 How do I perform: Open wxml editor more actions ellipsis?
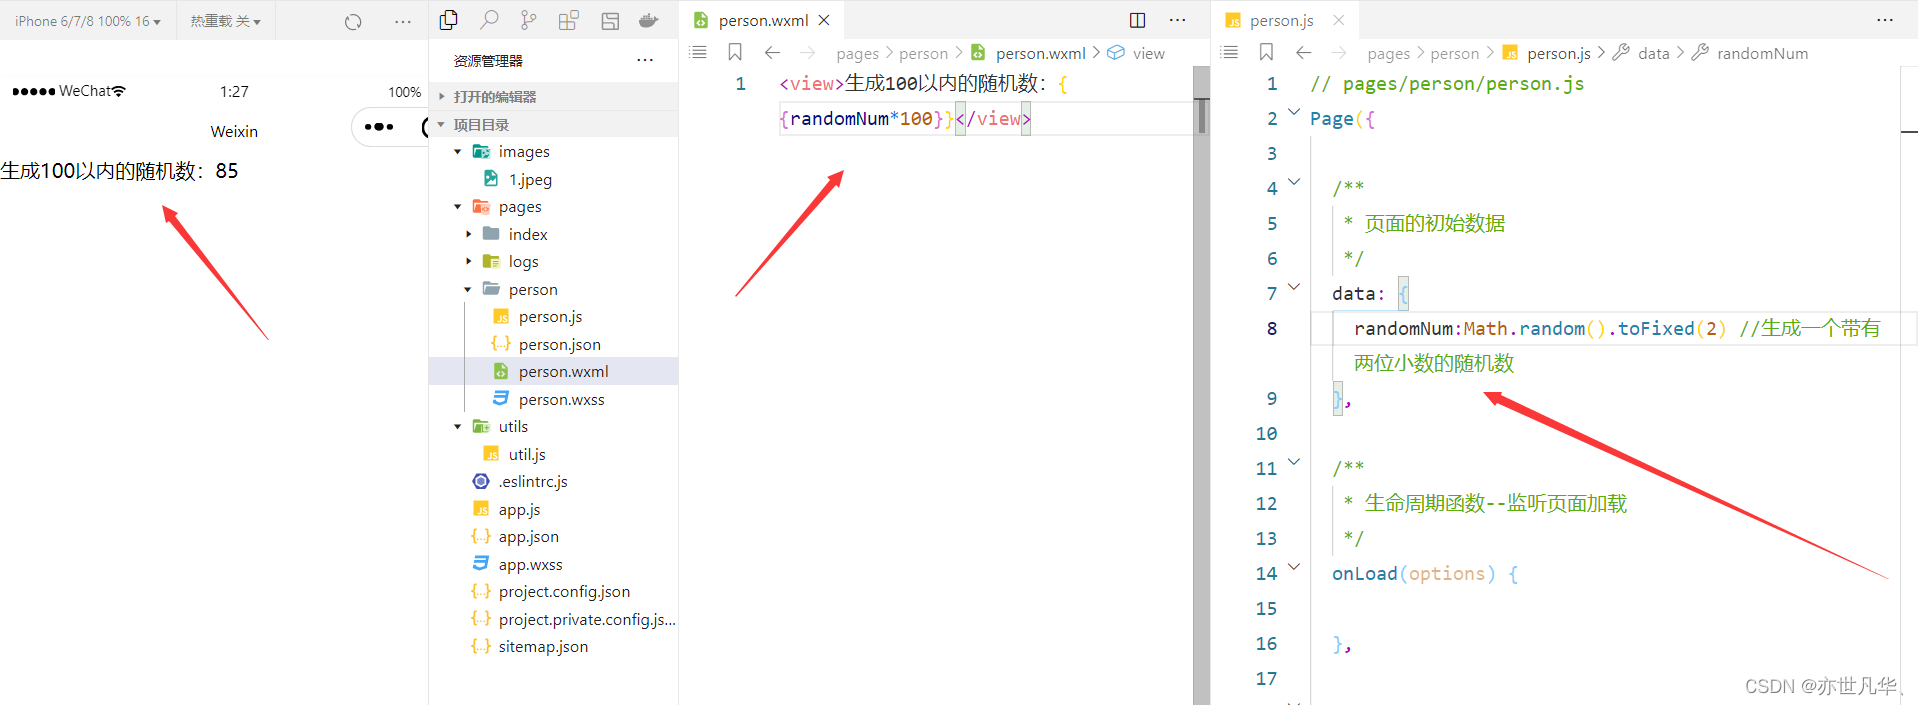point(1178,20)
